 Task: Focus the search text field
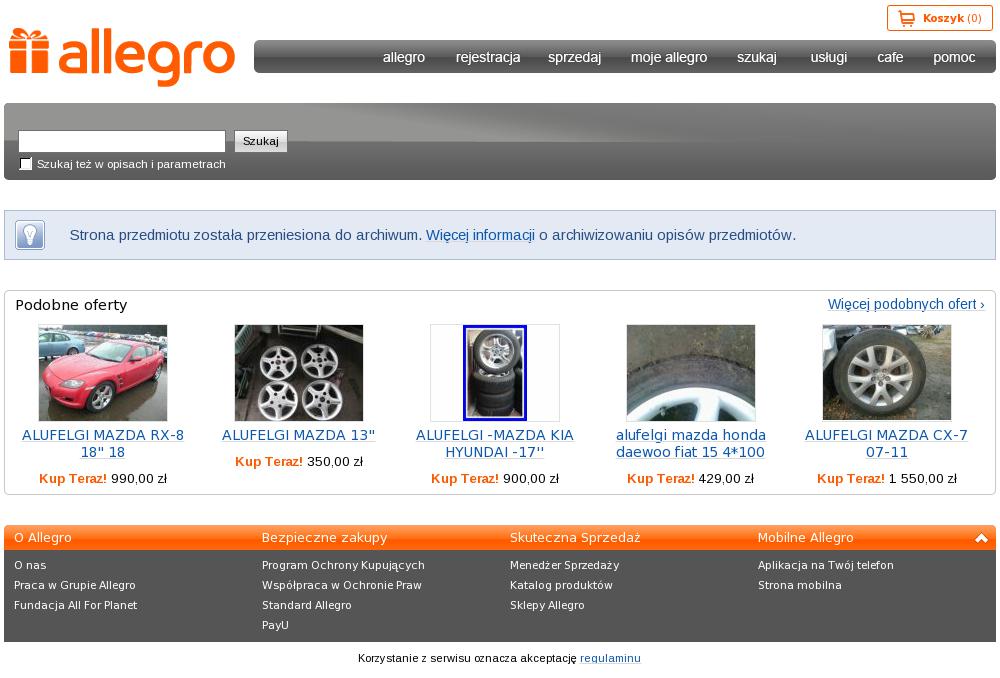pyautogui.click(x=122, y=141)
